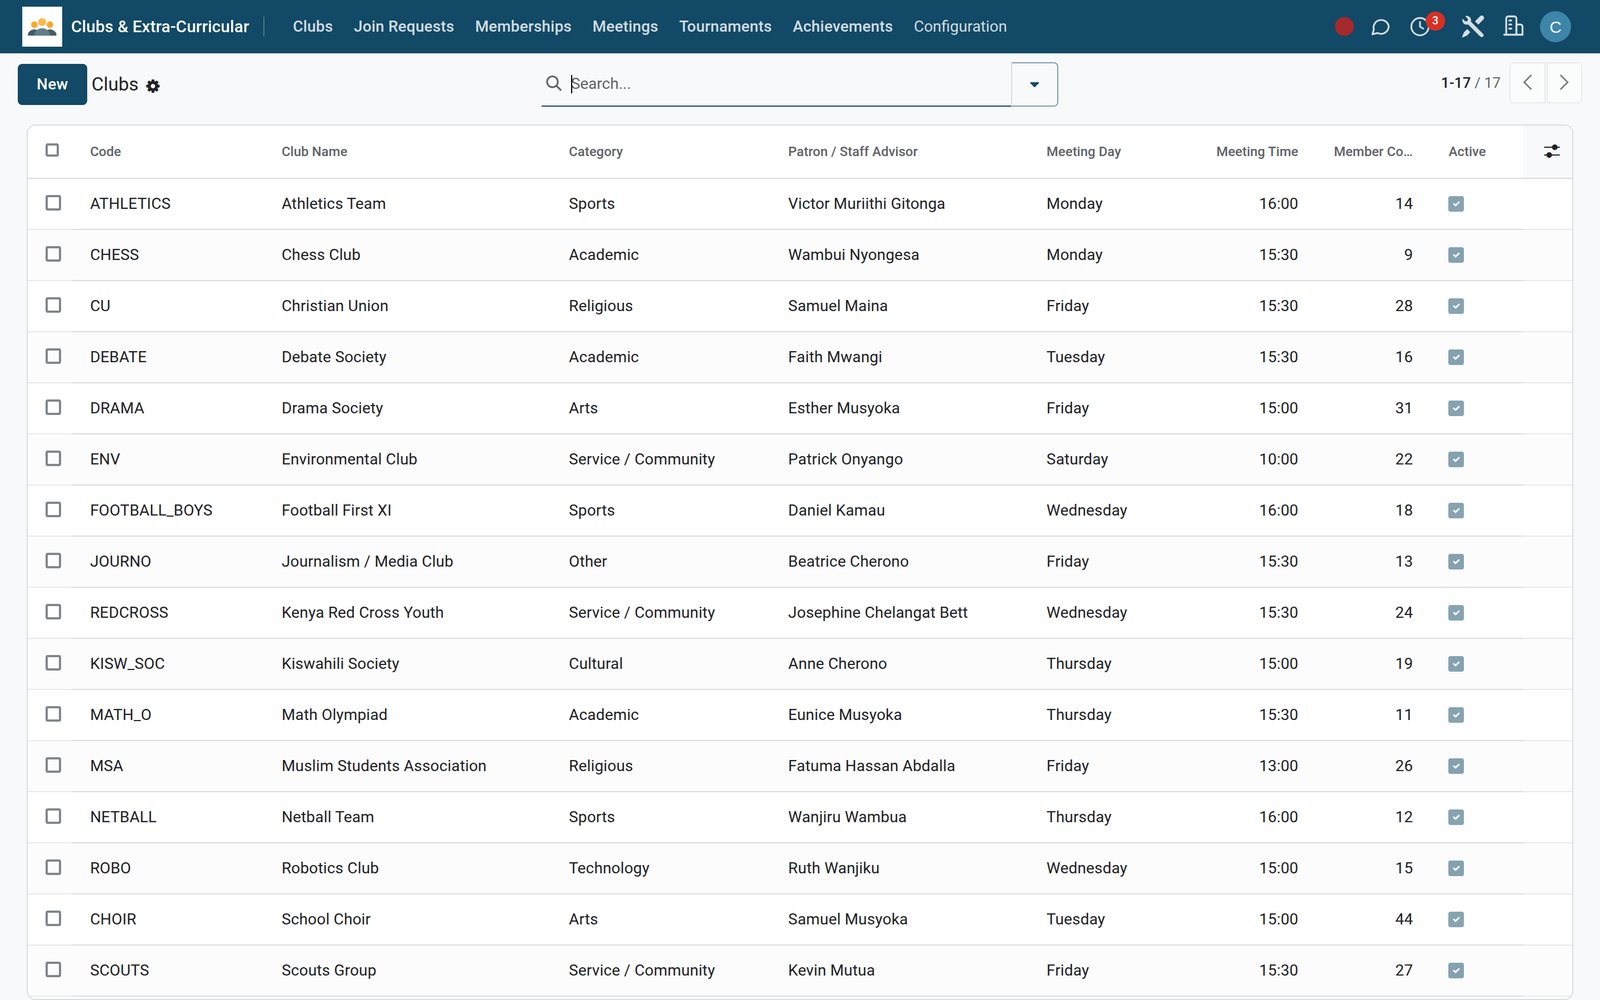Select the DRAMA row checkbox
Image resolution: width=1600 pixels, height=1000 pixels.
tap(53, 407)
